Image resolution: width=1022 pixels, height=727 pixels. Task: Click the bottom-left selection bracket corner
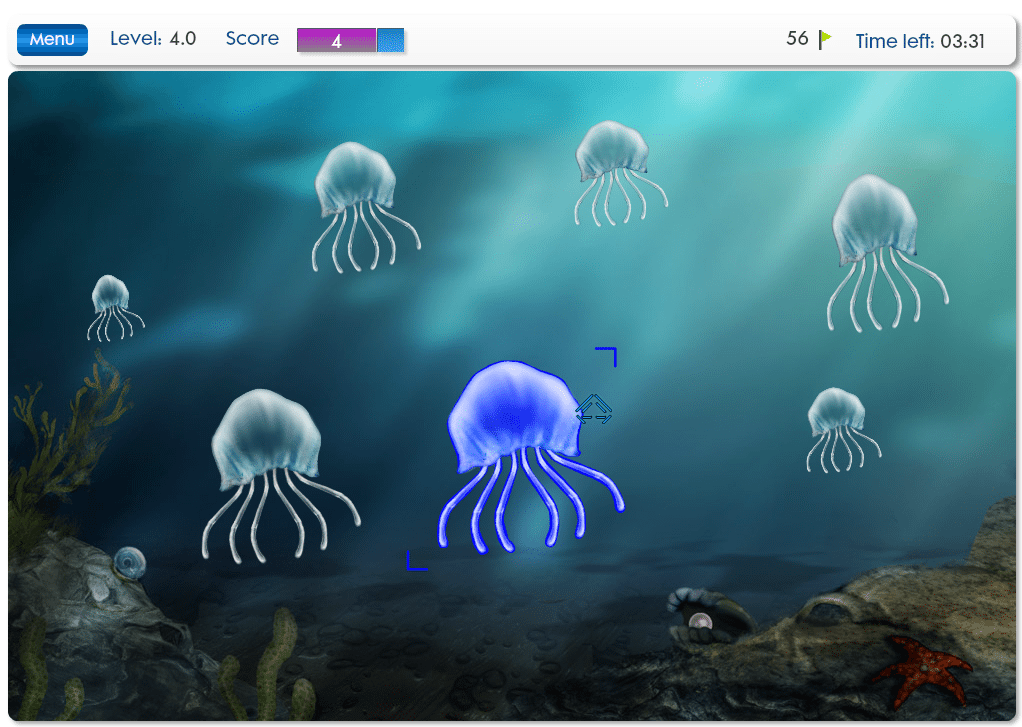coord(414,563)
